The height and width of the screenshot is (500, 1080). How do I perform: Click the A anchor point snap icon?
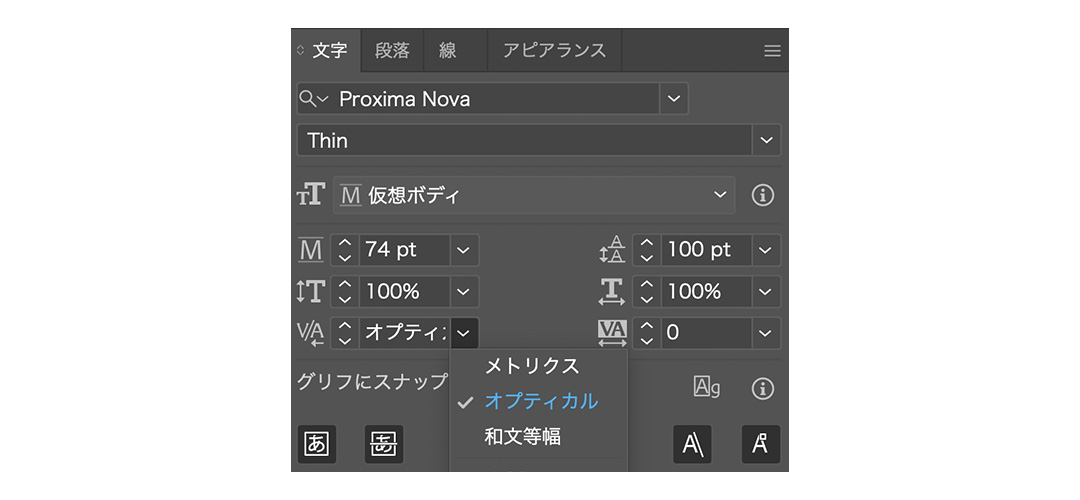pyautogui.click(x=760, y=444)
